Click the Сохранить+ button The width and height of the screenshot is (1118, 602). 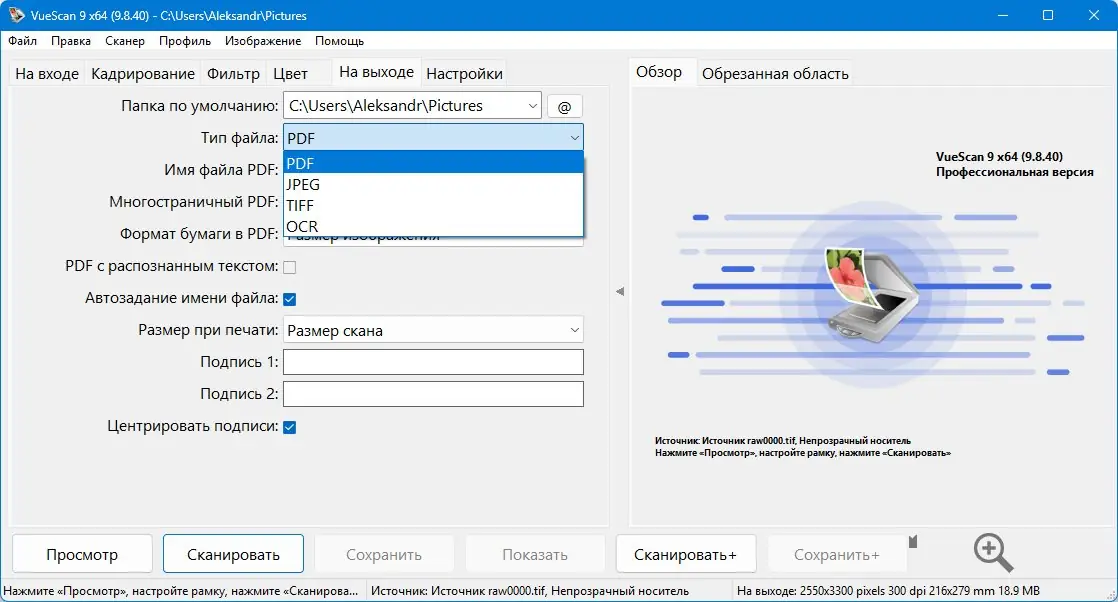(836, 554)
